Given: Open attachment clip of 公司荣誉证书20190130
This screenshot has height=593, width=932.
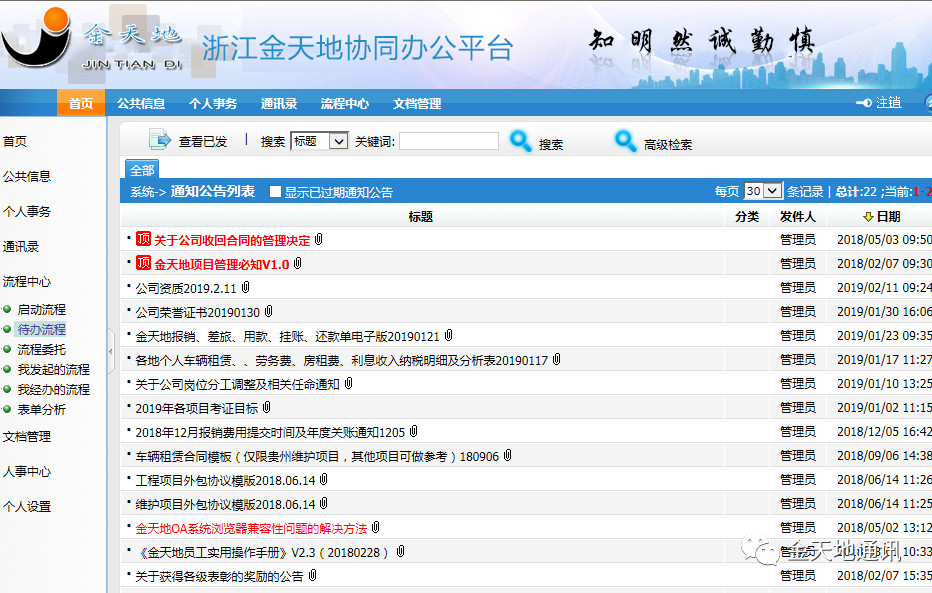Looking at the screenshot, I should (269, 311).
